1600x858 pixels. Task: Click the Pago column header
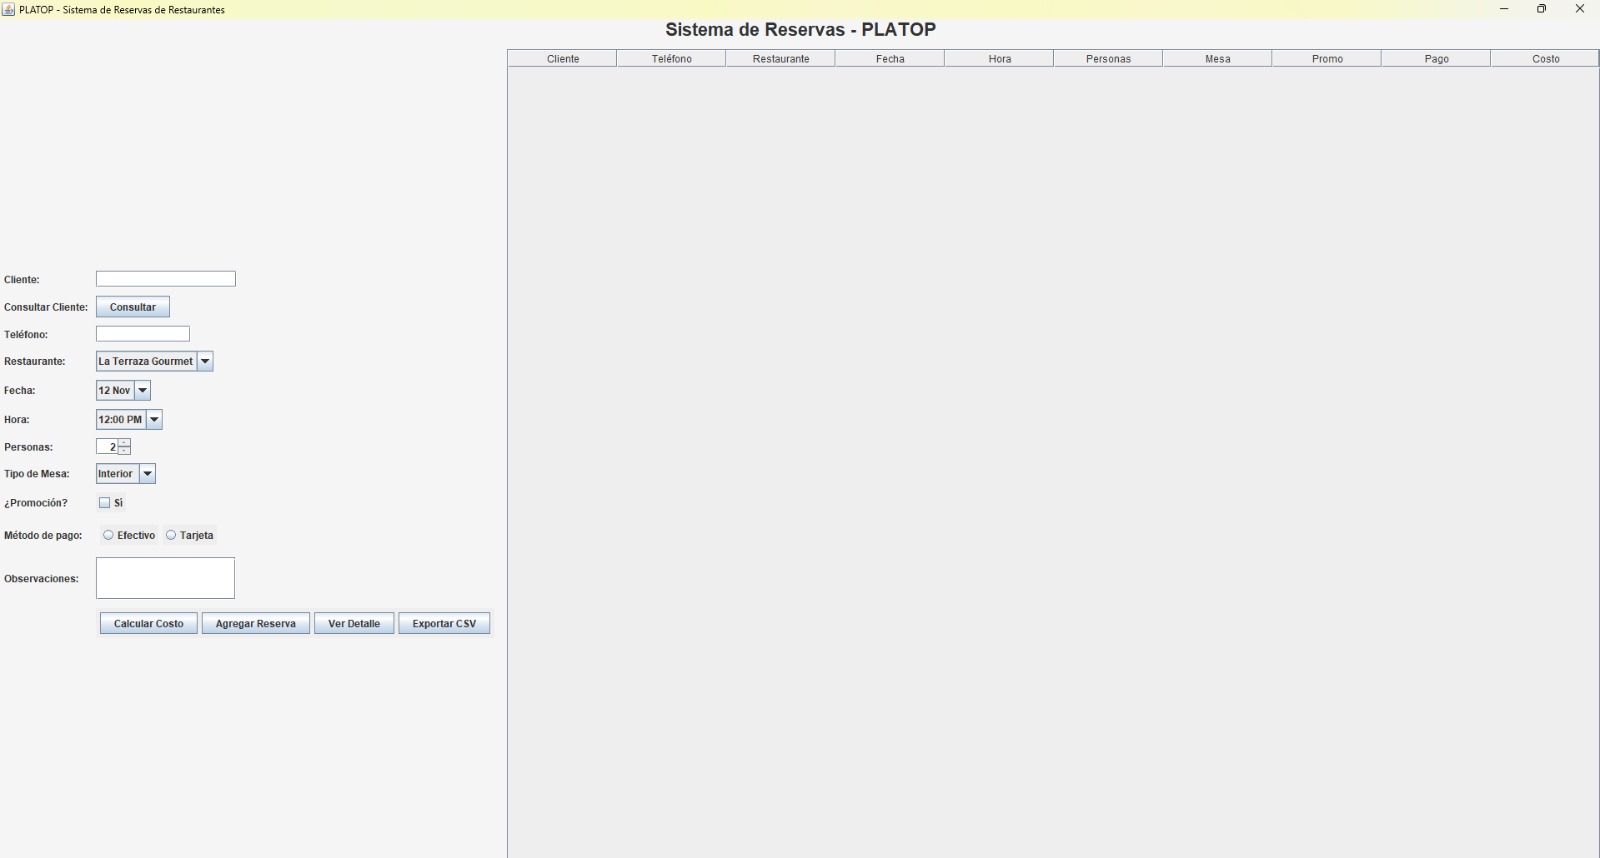click(1437, 59)
